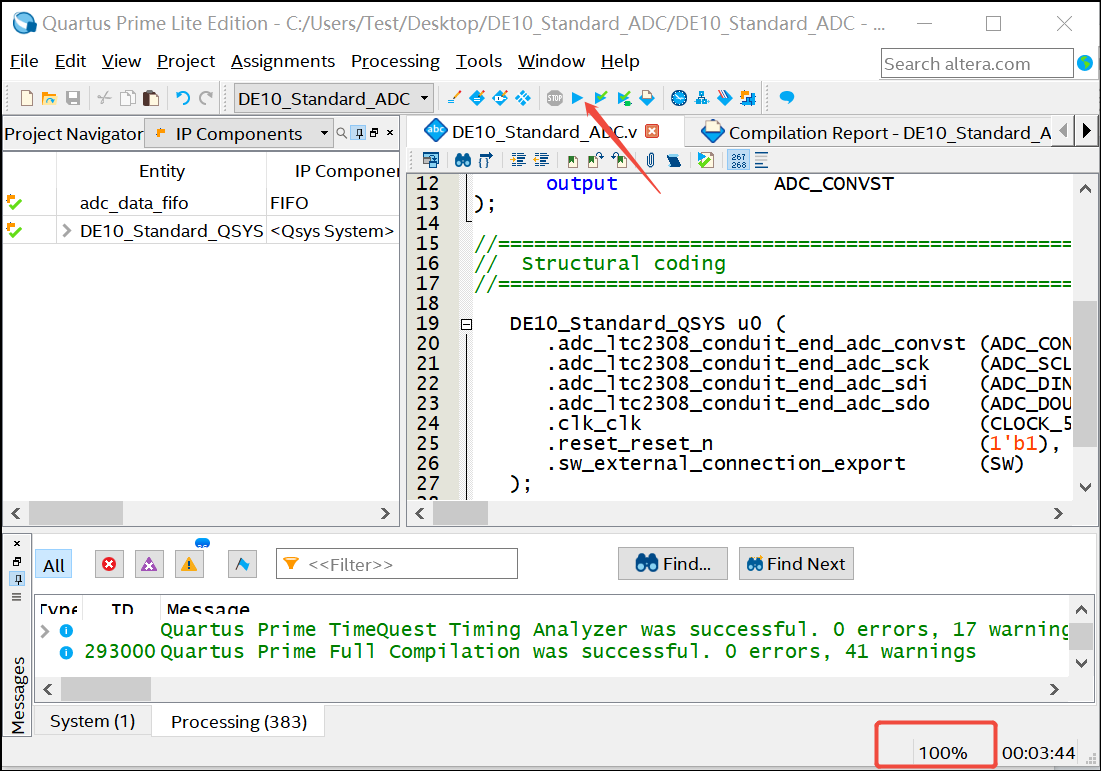Click the globe icon beside search box
The height and width of the screenshot is (771, 1101).
click(1086, 63)
